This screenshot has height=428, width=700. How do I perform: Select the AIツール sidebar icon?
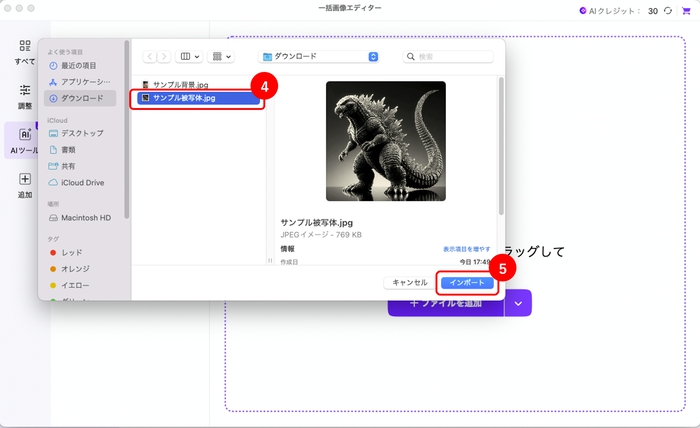23,141
